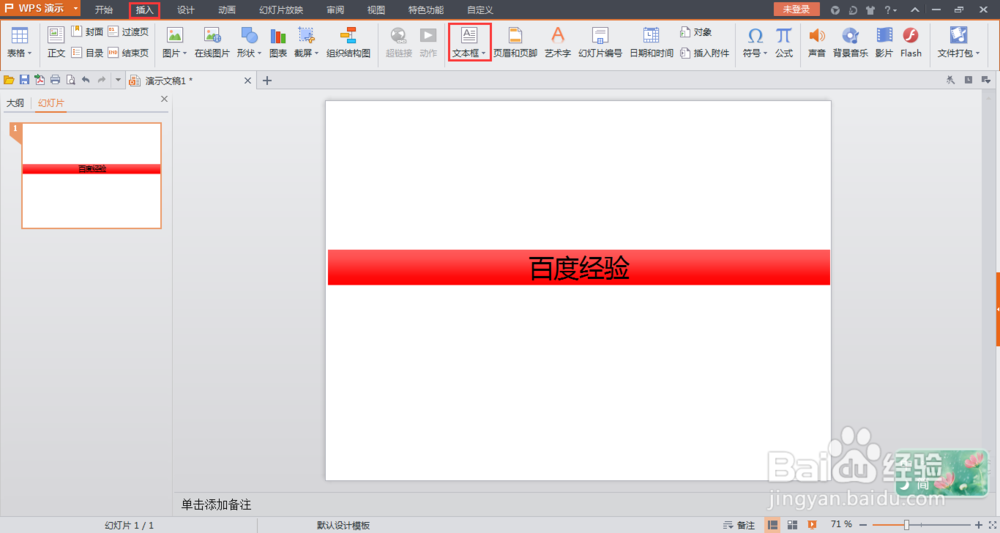The height and width of the screenshot is (533, 1000).
Task: Open the 文本框 text box dropdown
Action: click(x=469, y=43)
